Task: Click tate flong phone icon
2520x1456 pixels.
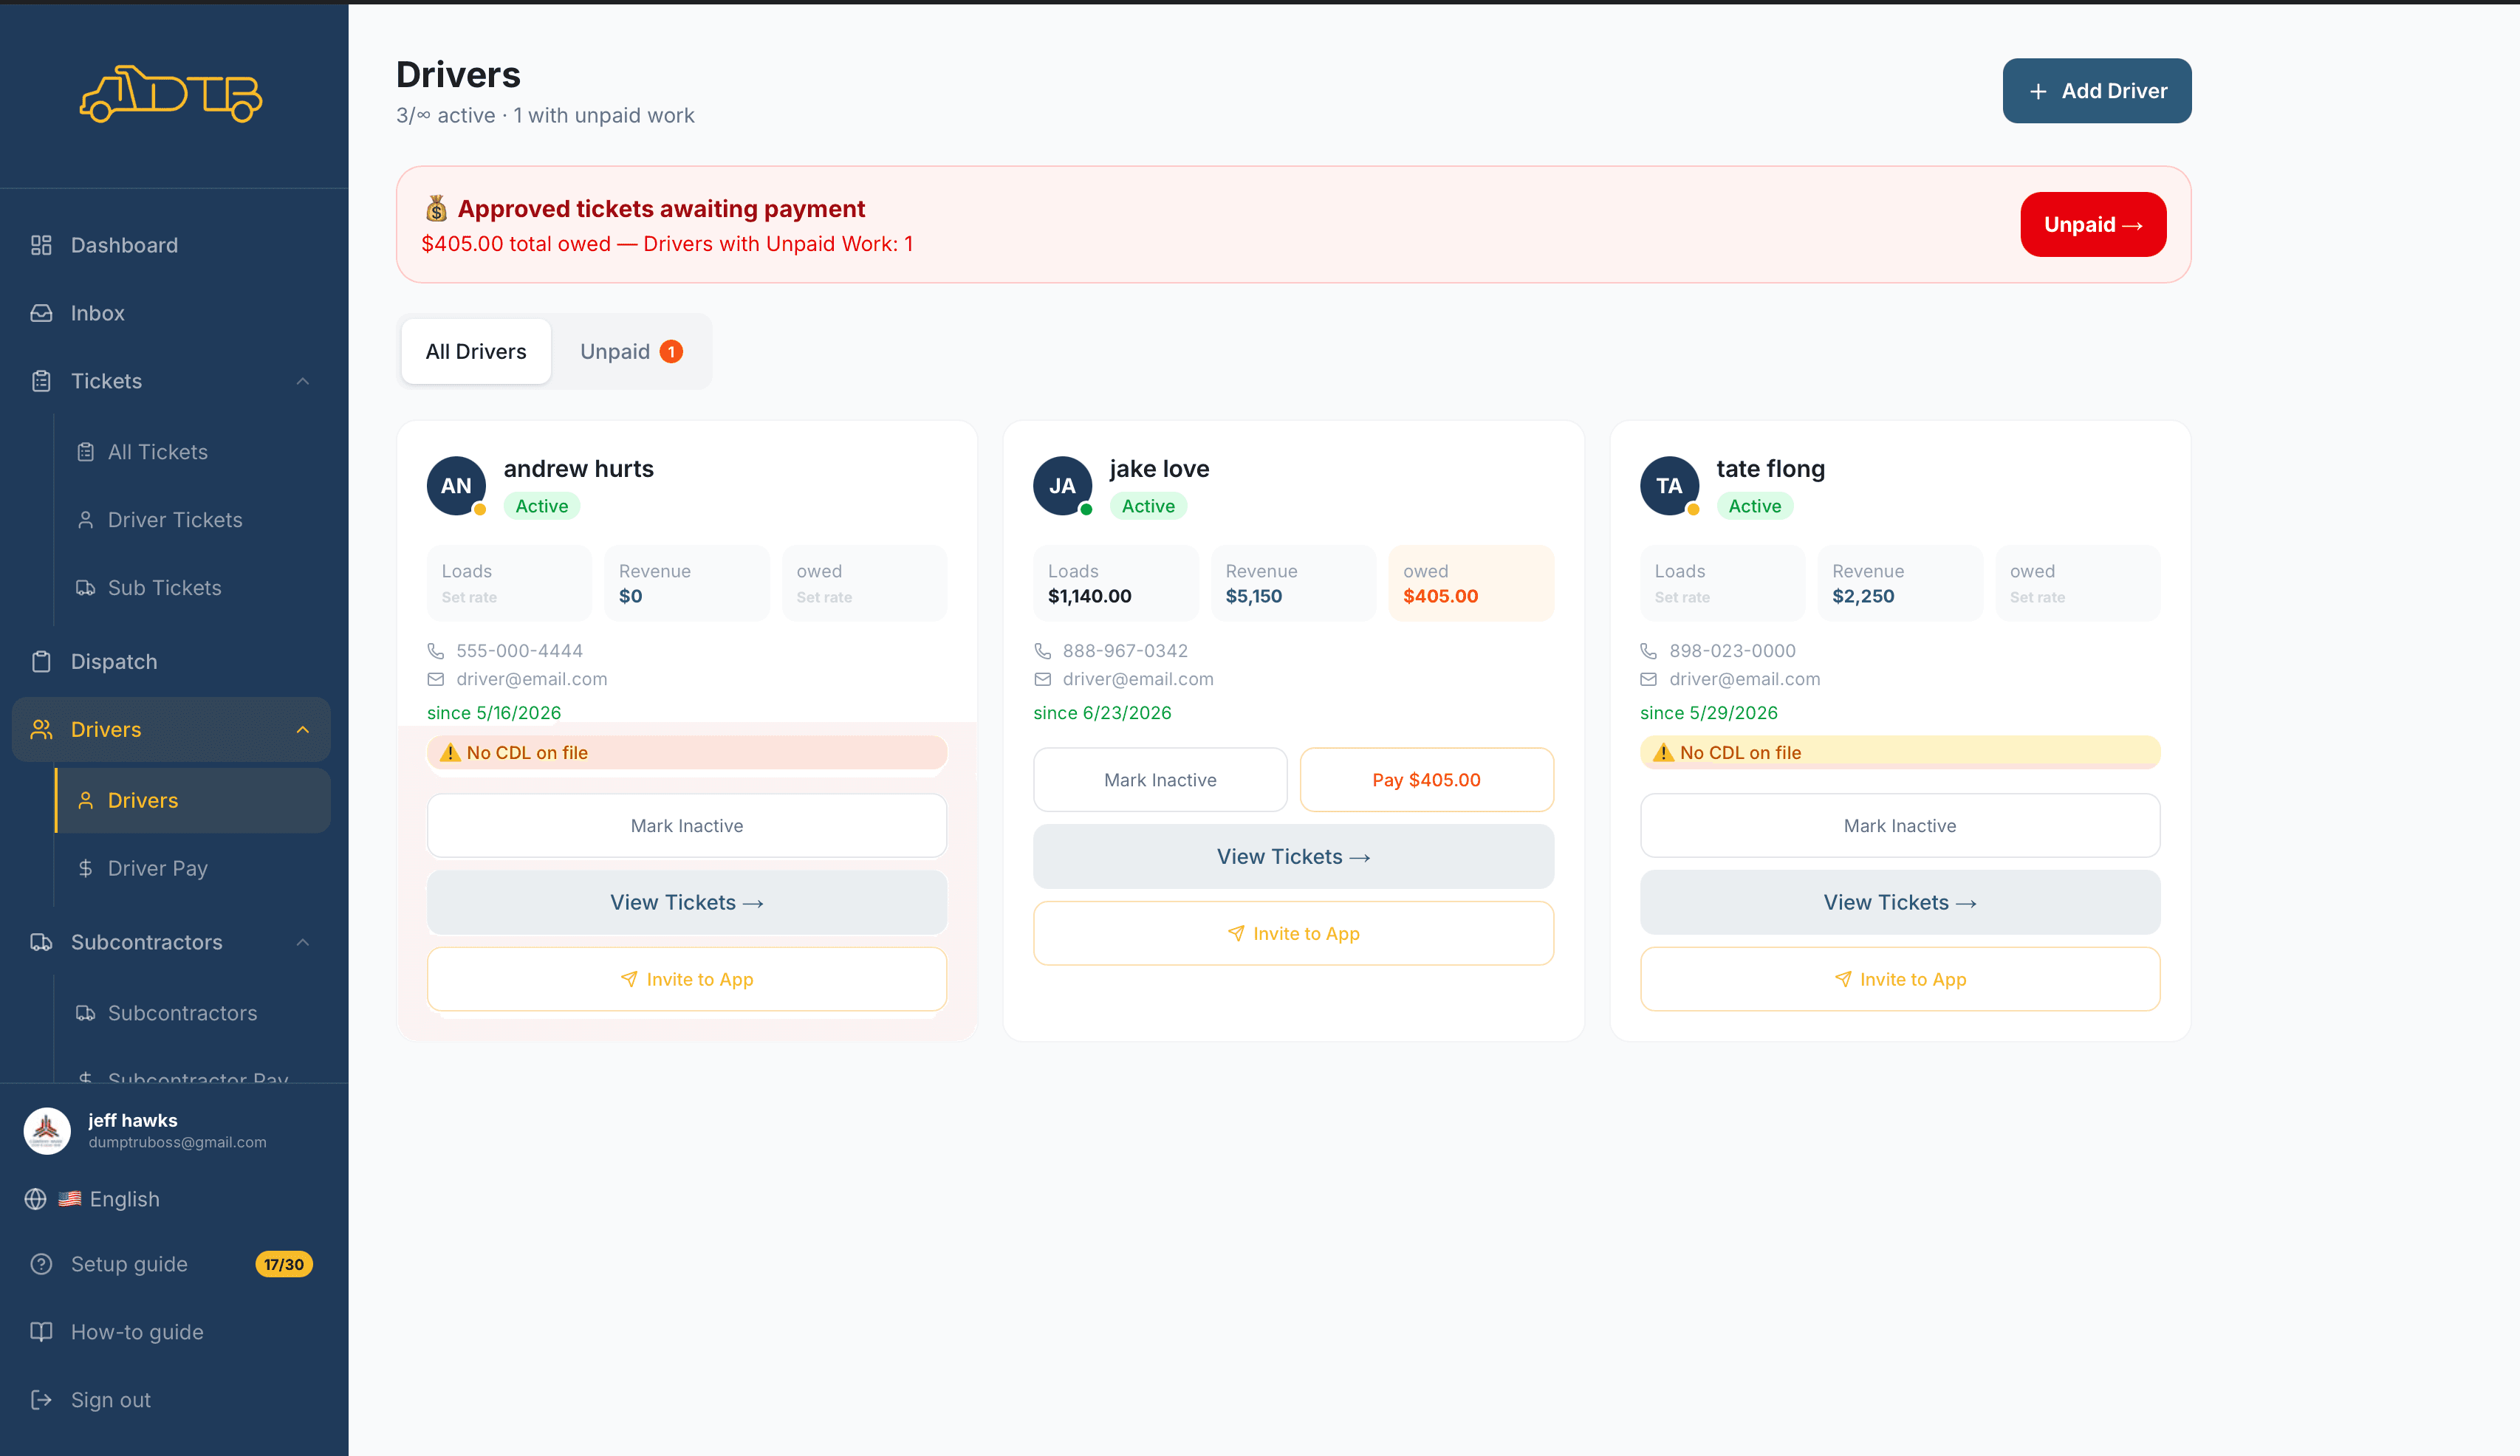Action: 1649,651
